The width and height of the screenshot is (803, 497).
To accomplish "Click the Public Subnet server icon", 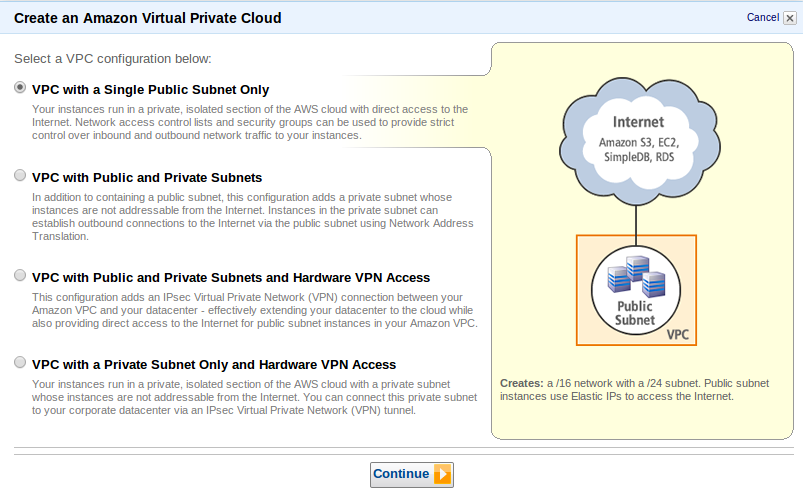I will coord(636,277).
